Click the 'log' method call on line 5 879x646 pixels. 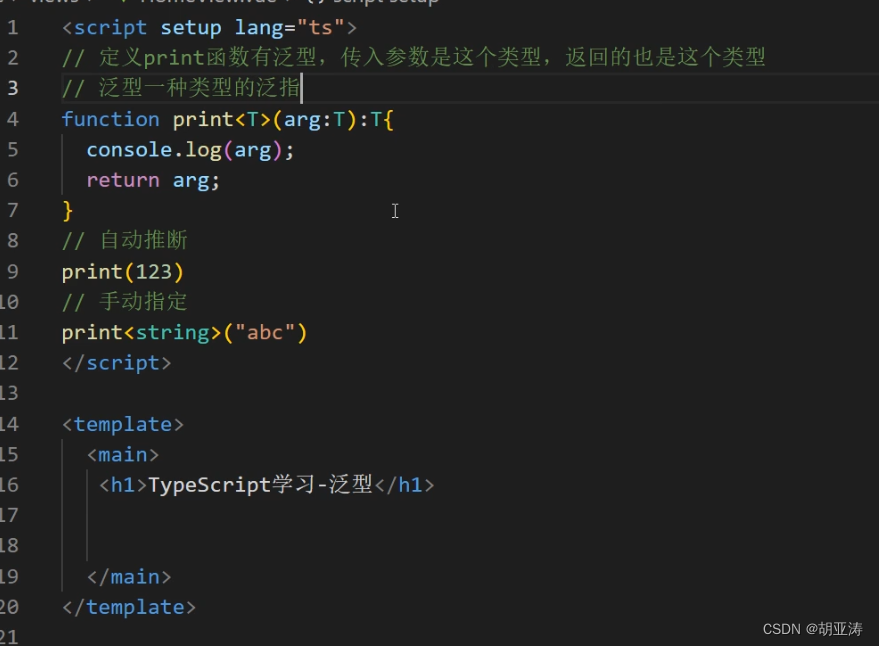point(203,150)
